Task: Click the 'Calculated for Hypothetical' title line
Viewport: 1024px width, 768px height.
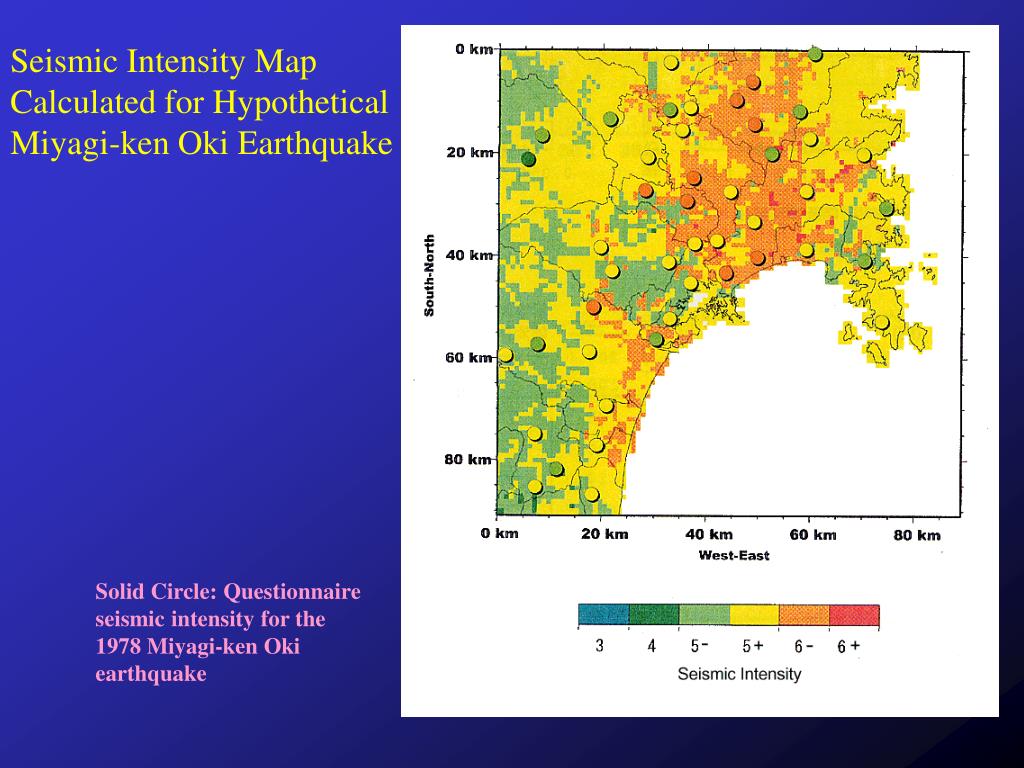Action: pos(199,103)
